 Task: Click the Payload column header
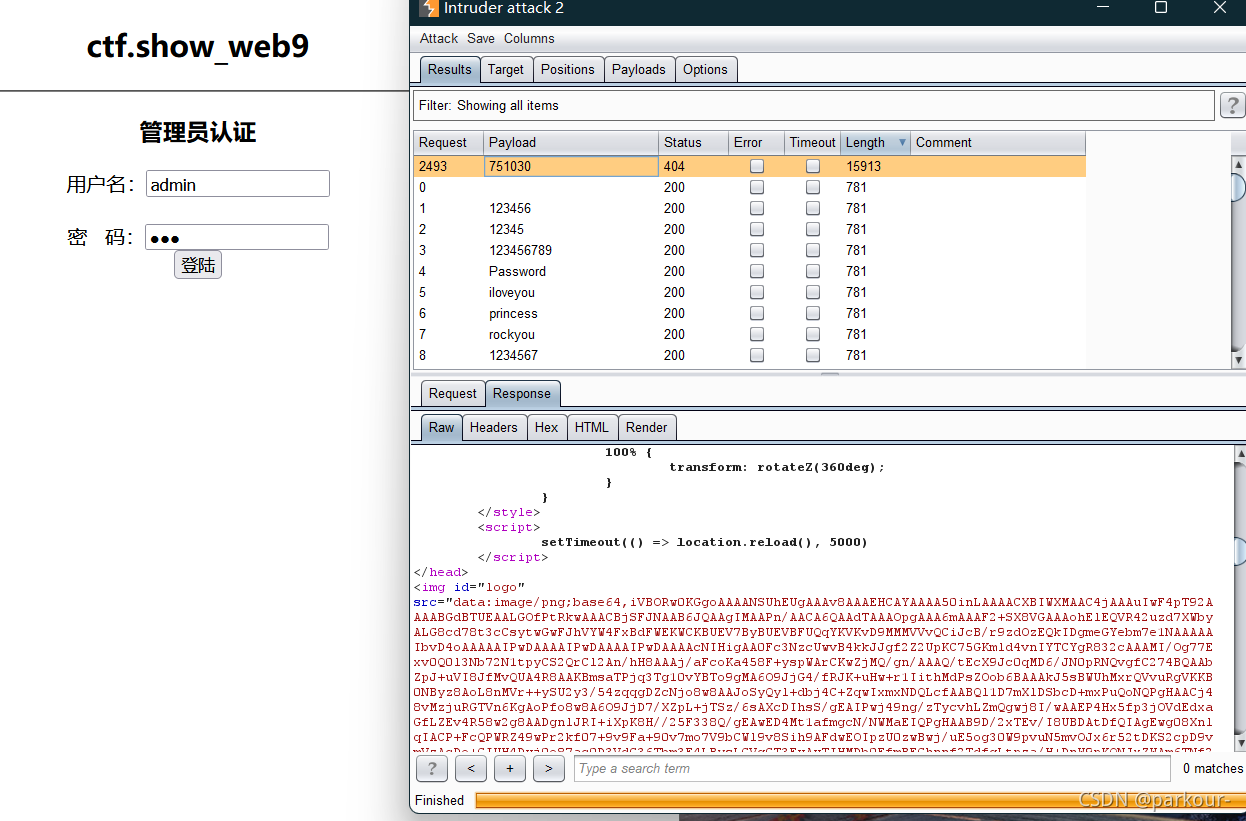tap(571, 142)
